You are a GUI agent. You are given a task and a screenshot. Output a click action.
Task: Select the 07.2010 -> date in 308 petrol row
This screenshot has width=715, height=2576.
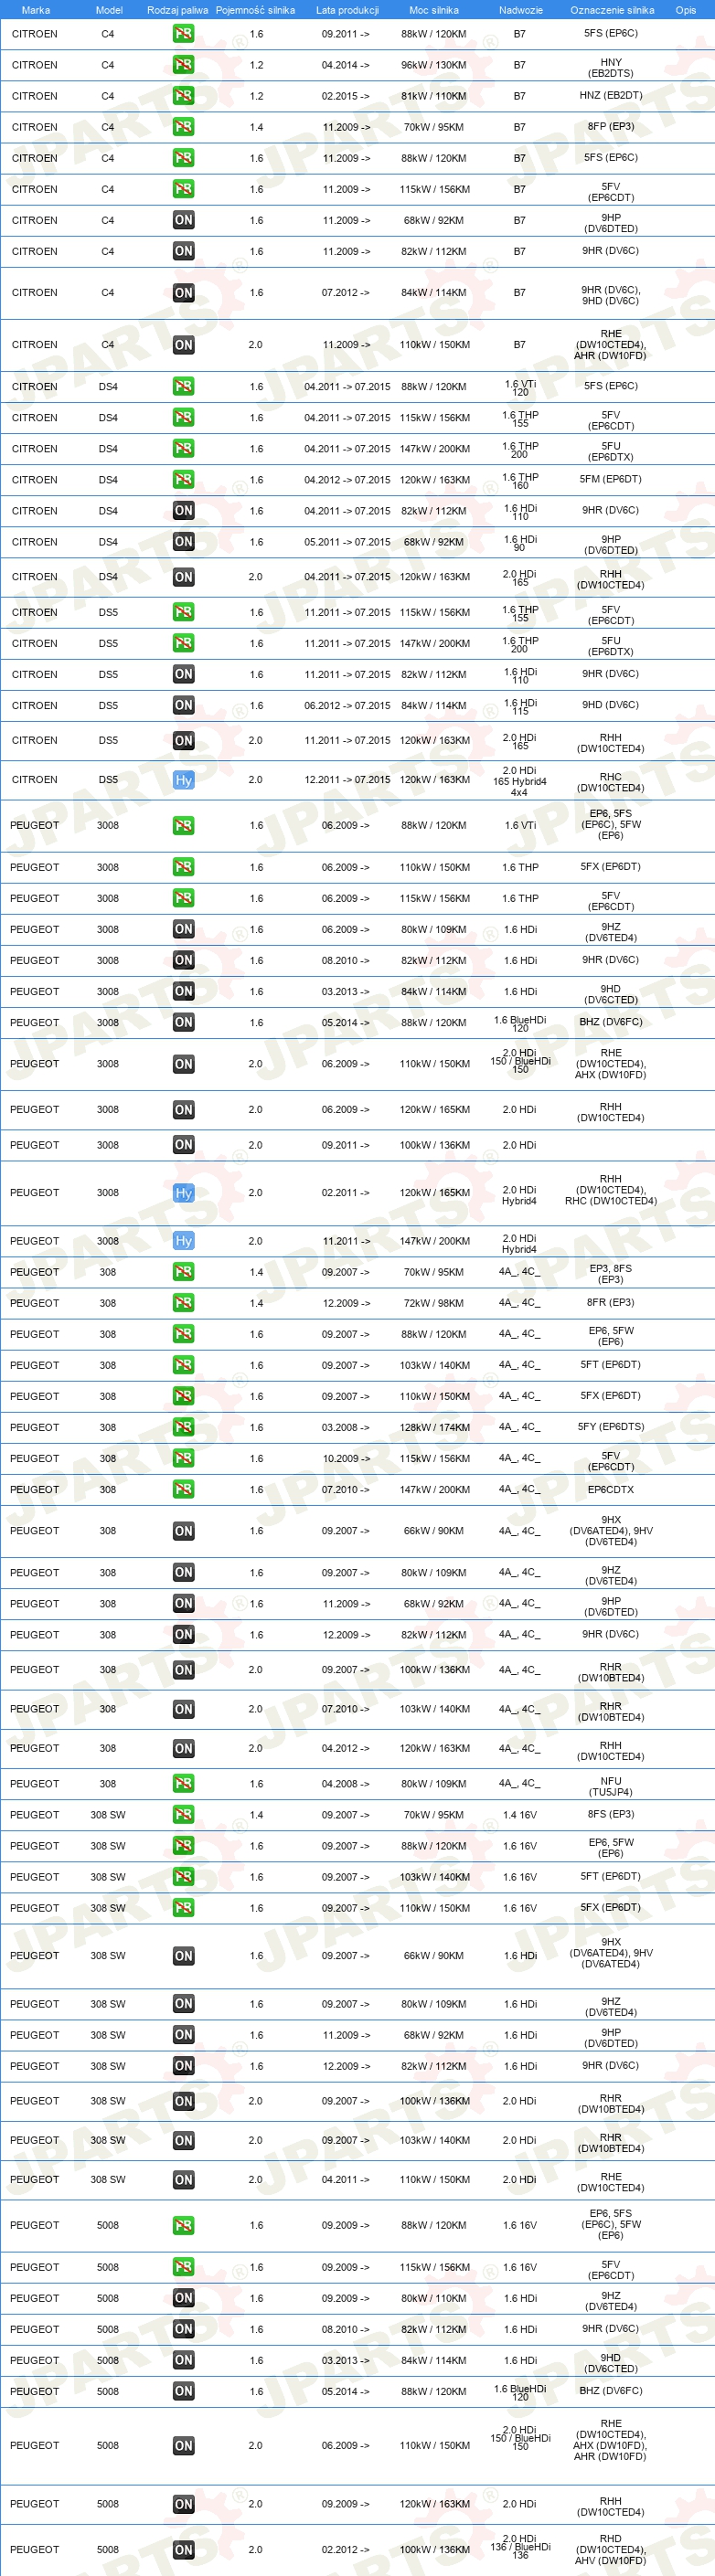point(345,1489)
